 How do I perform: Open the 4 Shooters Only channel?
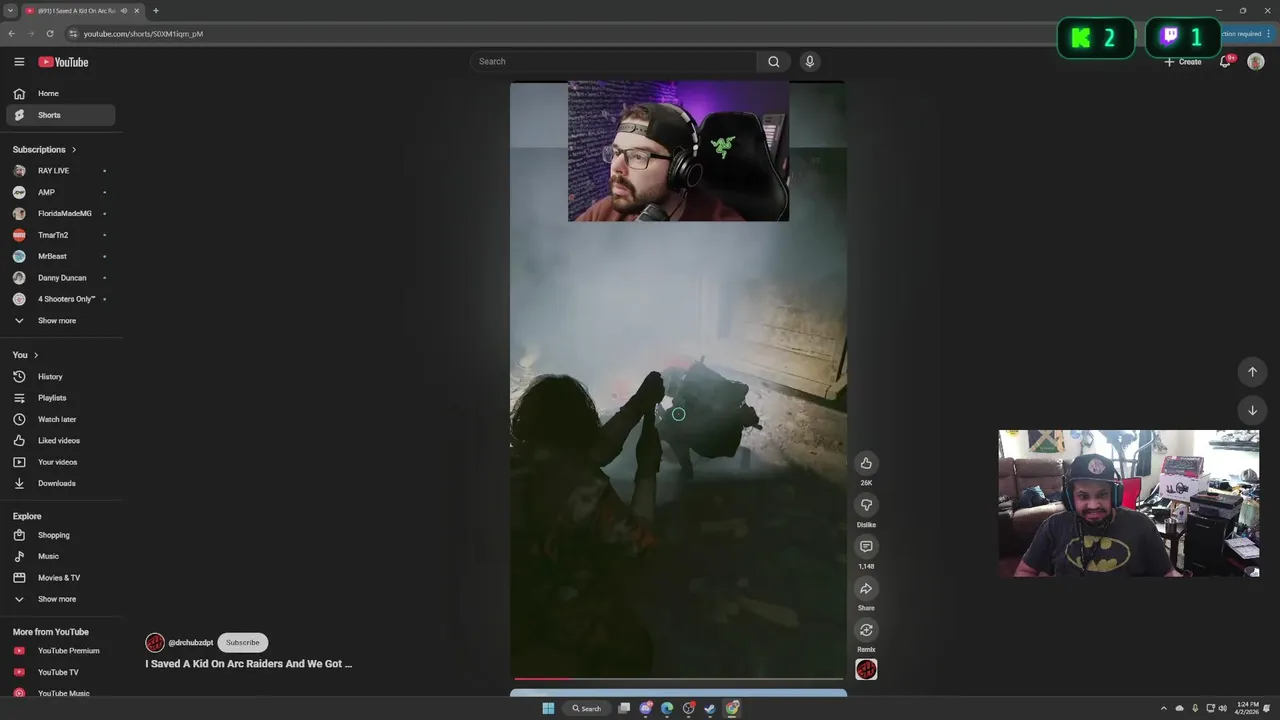tap(61, 299)
